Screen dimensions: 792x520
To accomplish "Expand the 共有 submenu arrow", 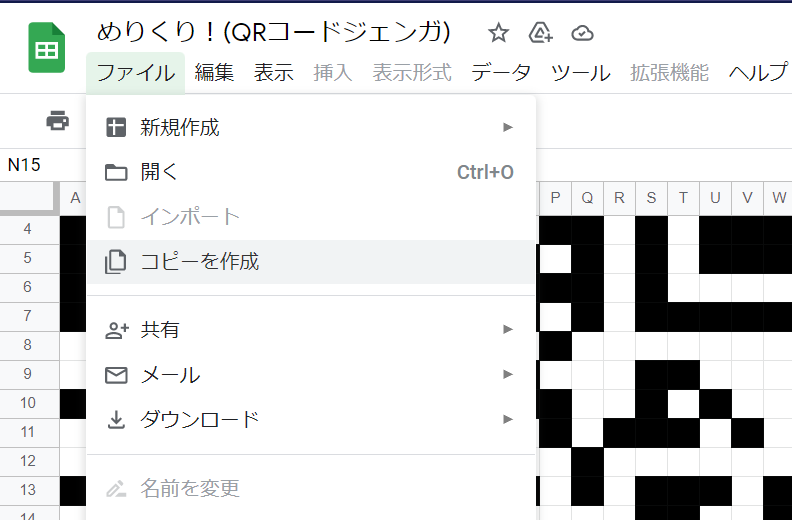I will (508, 330).
